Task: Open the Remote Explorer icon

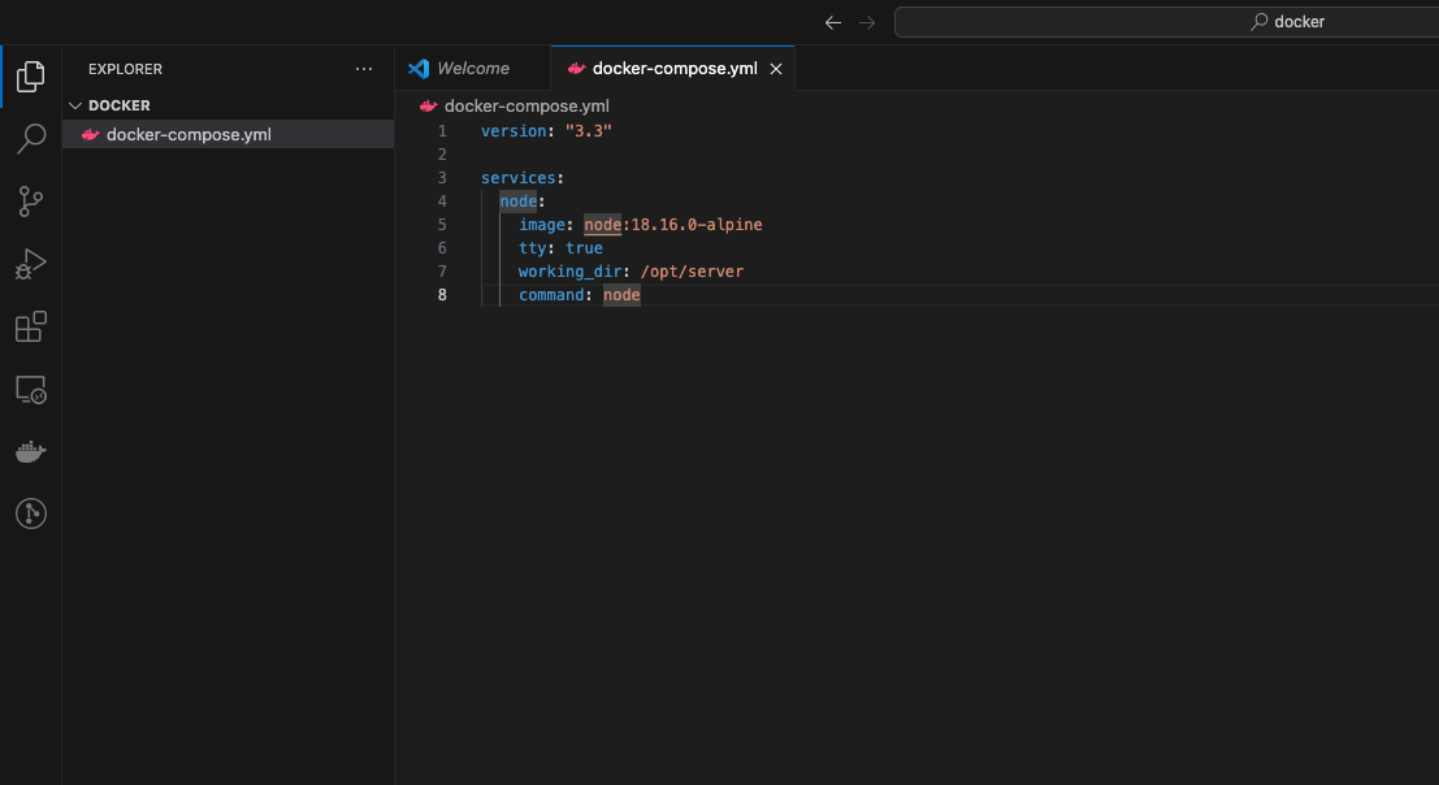Action: pyautogui.click(x=31, y=389)
